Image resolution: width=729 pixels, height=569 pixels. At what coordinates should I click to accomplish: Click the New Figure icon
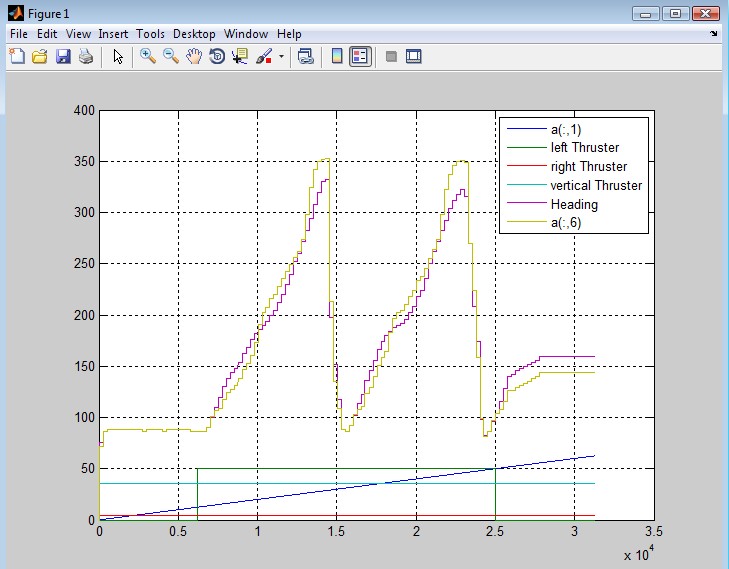pyautogui.click(x=16, y=57)
